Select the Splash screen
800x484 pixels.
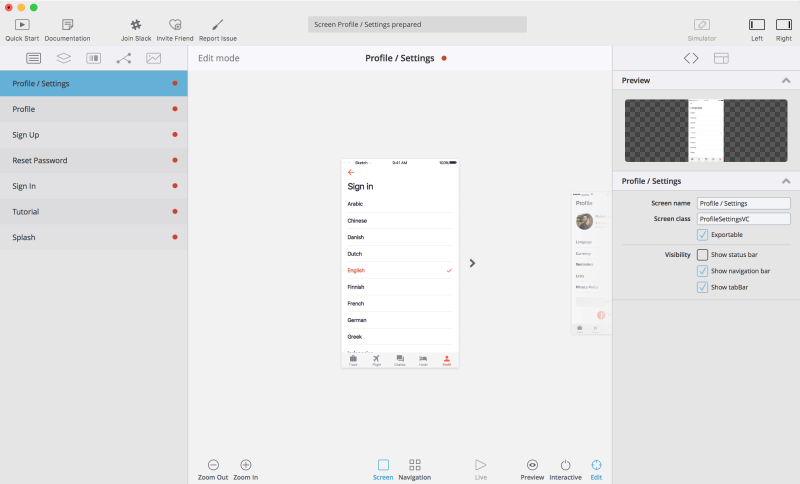pyautogui.click(x=94, y=237)
